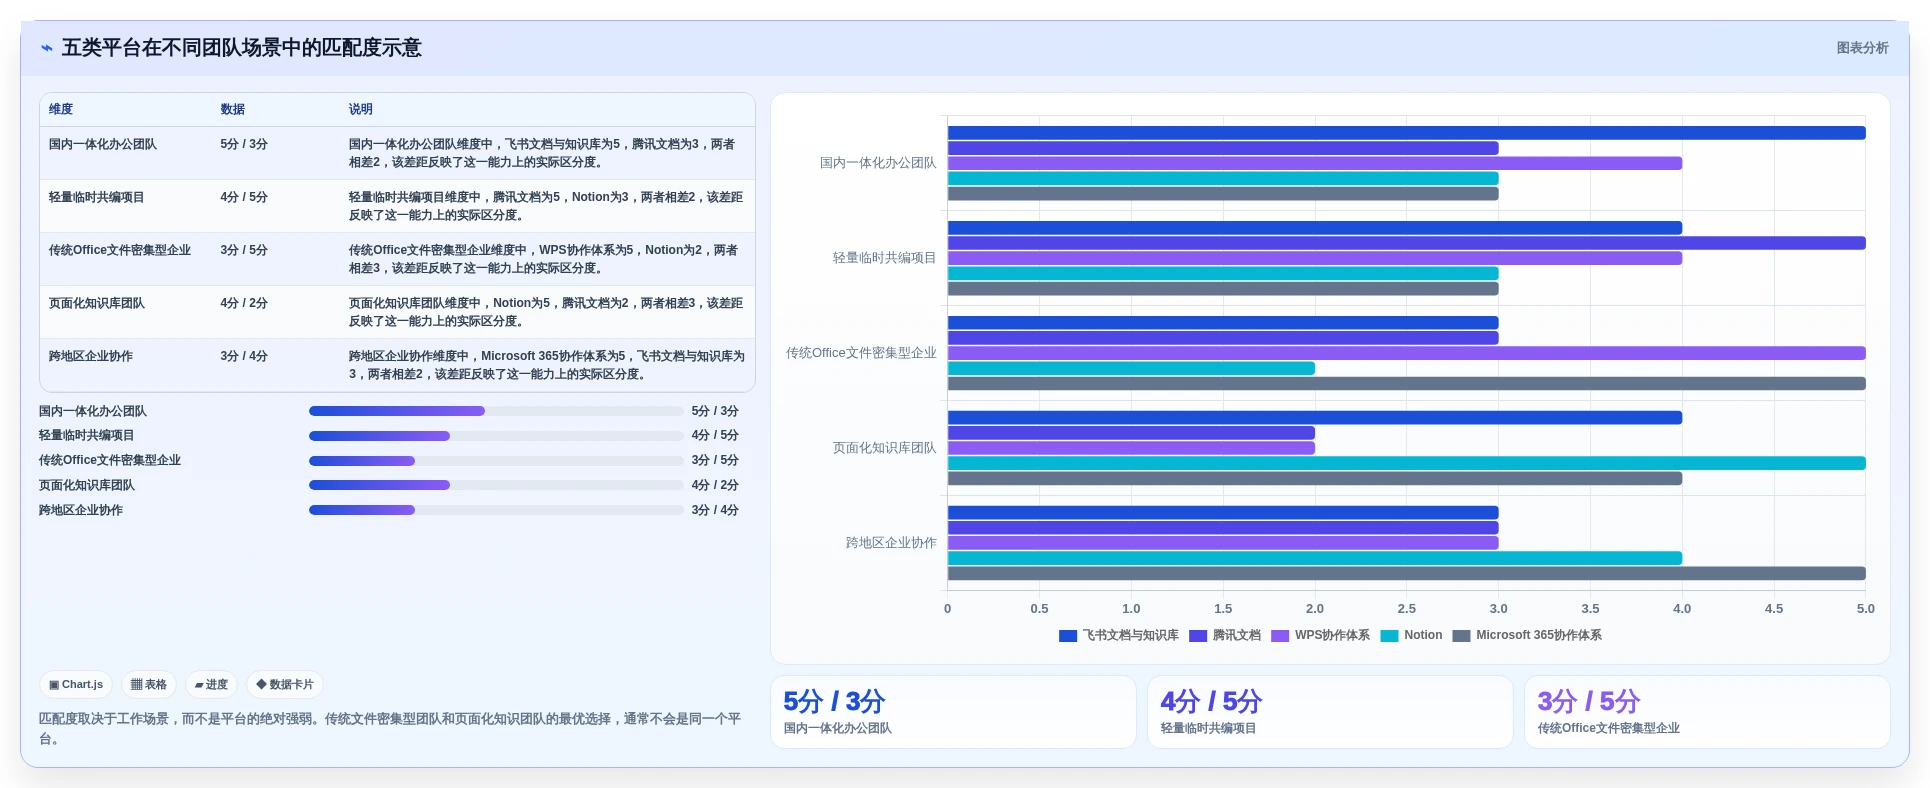Viewport: 1930px width, 788px height.
Task: Click chart axis label 页面化知识库团队
Action: [x=884, y=448]
